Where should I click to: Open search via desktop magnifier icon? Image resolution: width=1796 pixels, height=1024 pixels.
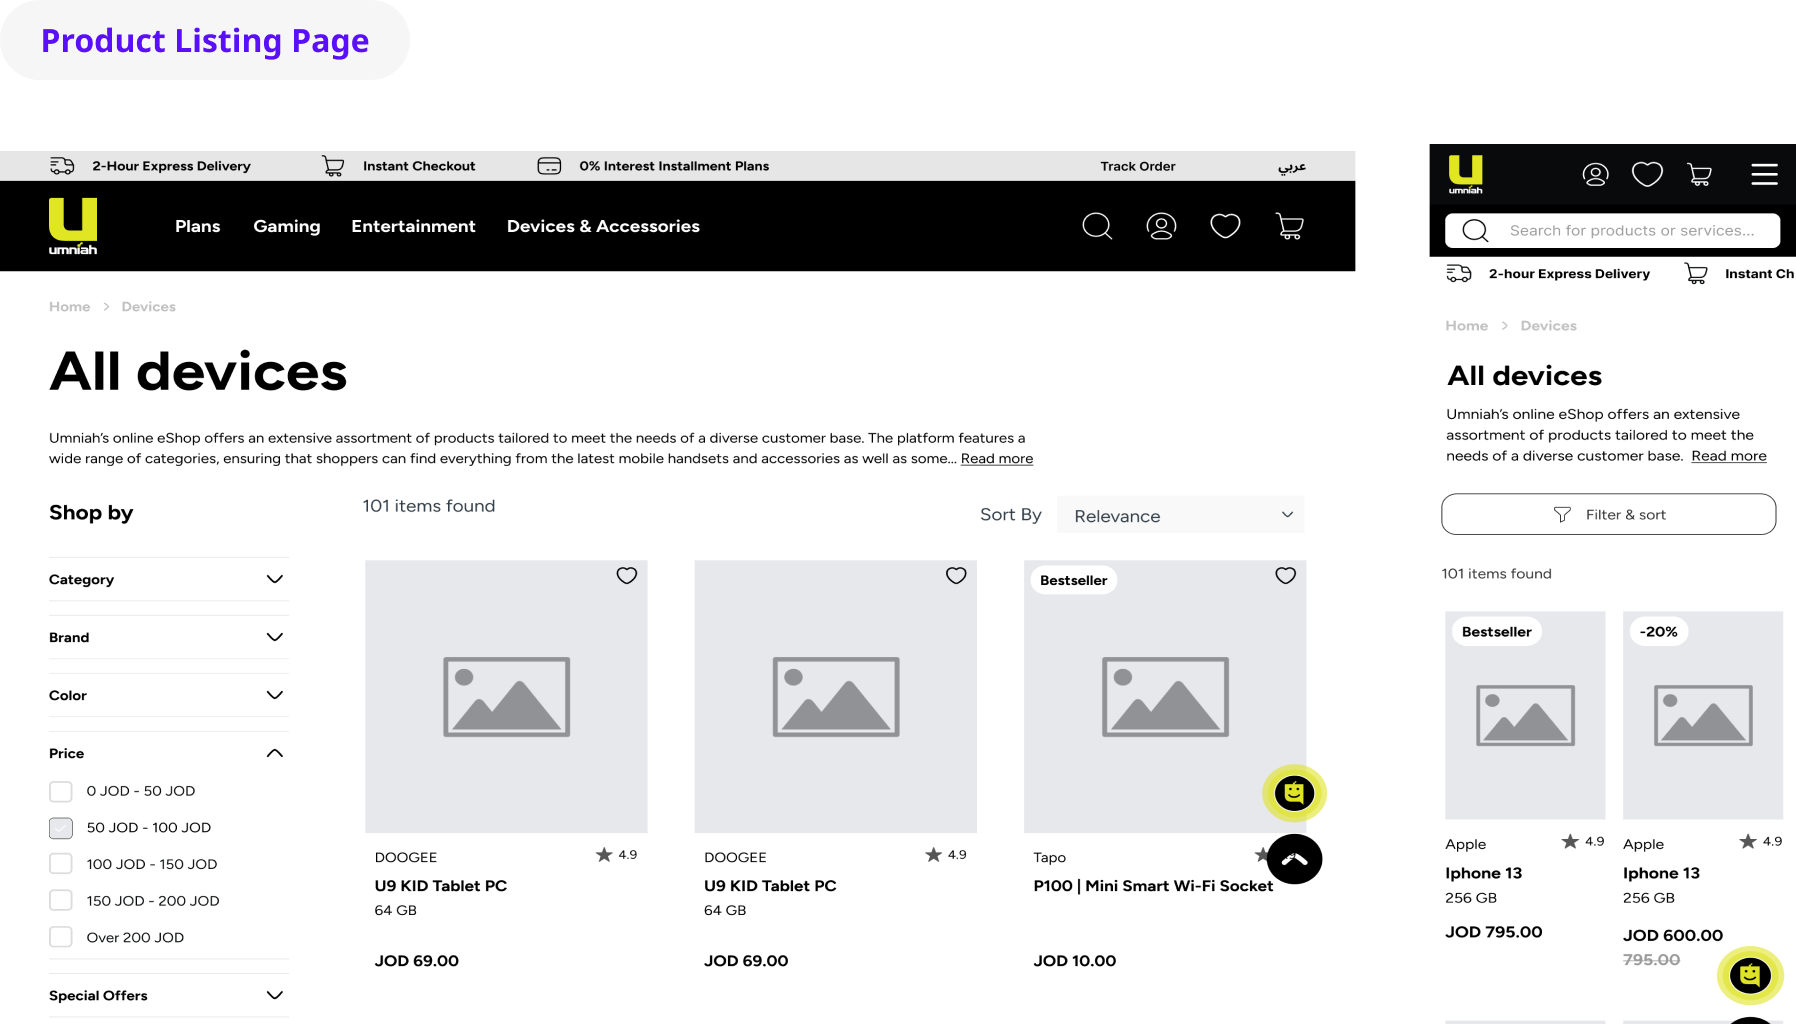pos(1097,226)
